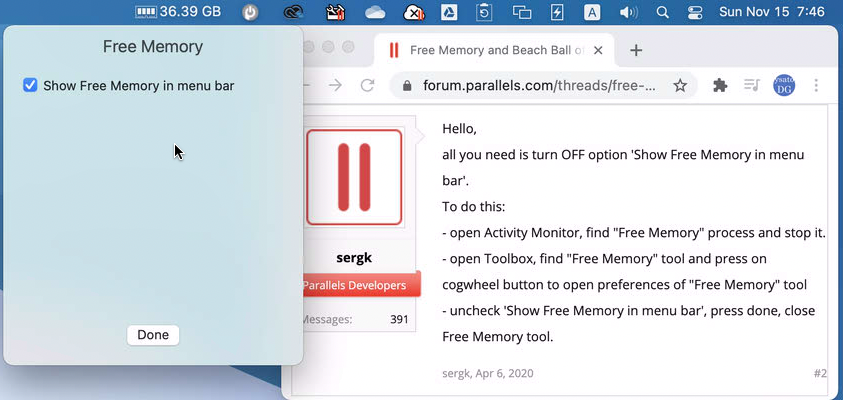Open a new browser tab
843x400 pixels.
click(636, 50)
